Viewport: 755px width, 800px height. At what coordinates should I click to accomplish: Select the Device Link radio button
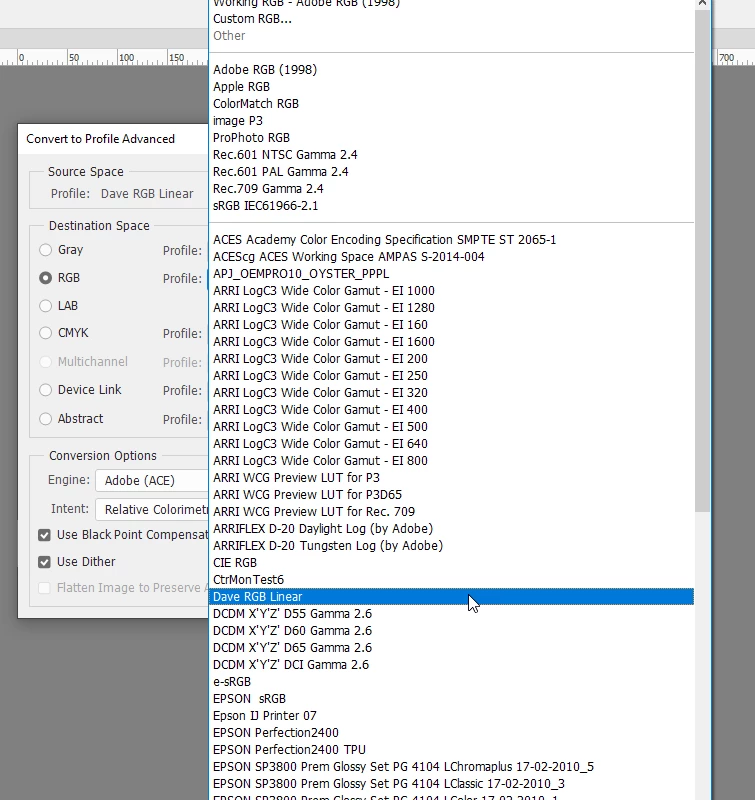[x=45, y=390]
